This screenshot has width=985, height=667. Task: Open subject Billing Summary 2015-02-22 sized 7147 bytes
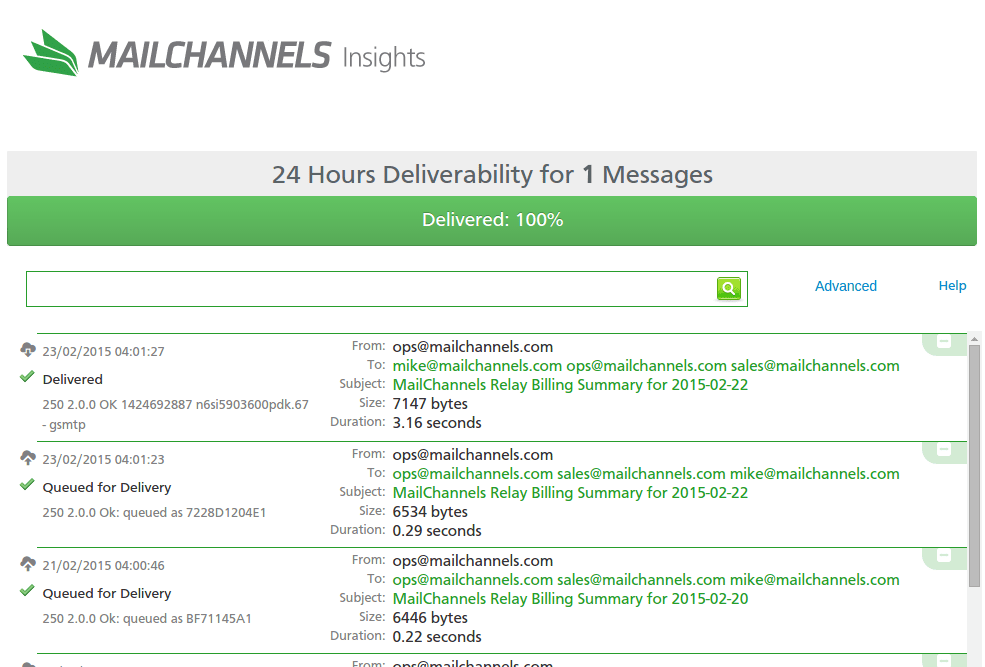[570, 385]
